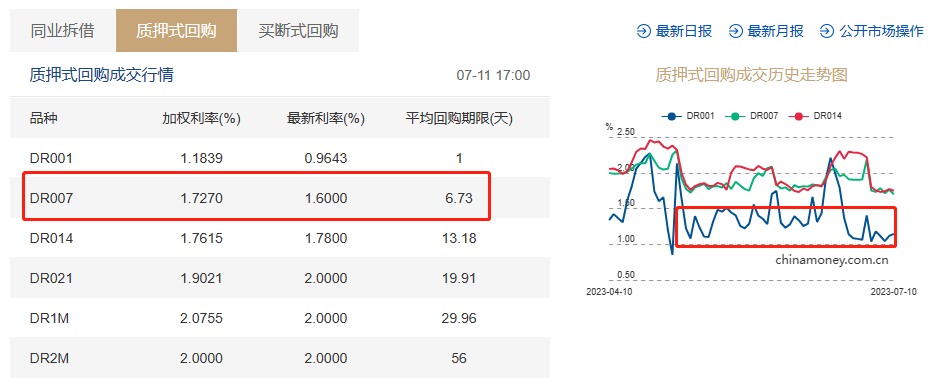Click the chart start date 2023-04-10
Image resolution: width=950 pixels, height=385 pixels.
[x=609, y=292]
